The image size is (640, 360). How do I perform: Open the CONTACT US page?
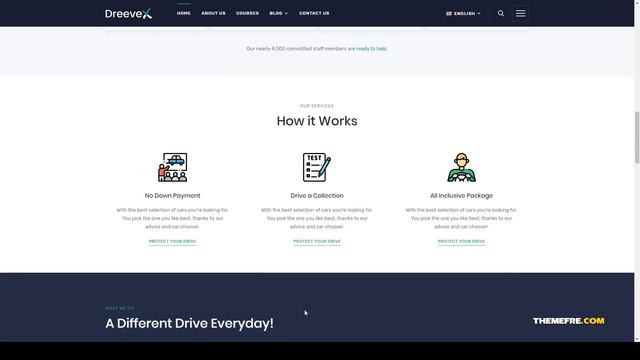pyautogui.click(x=314, y=13)
